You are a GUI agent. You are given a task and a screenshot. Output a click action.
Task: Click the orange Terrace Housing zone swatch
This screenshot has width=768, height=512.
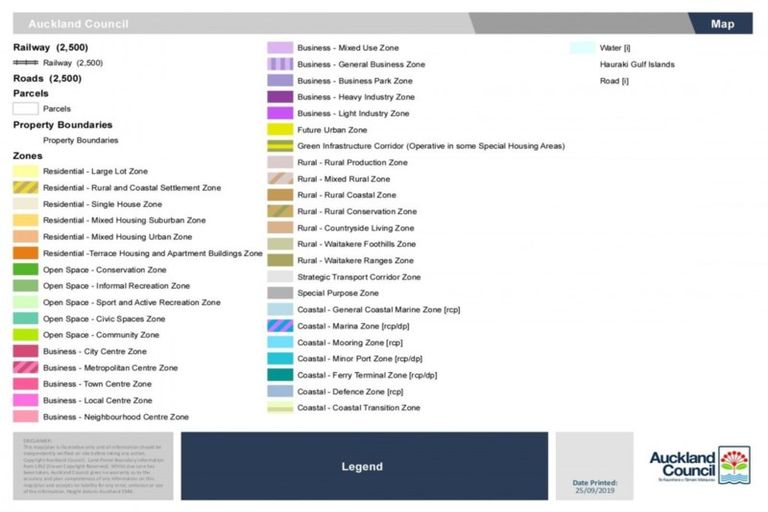(25, 254)
